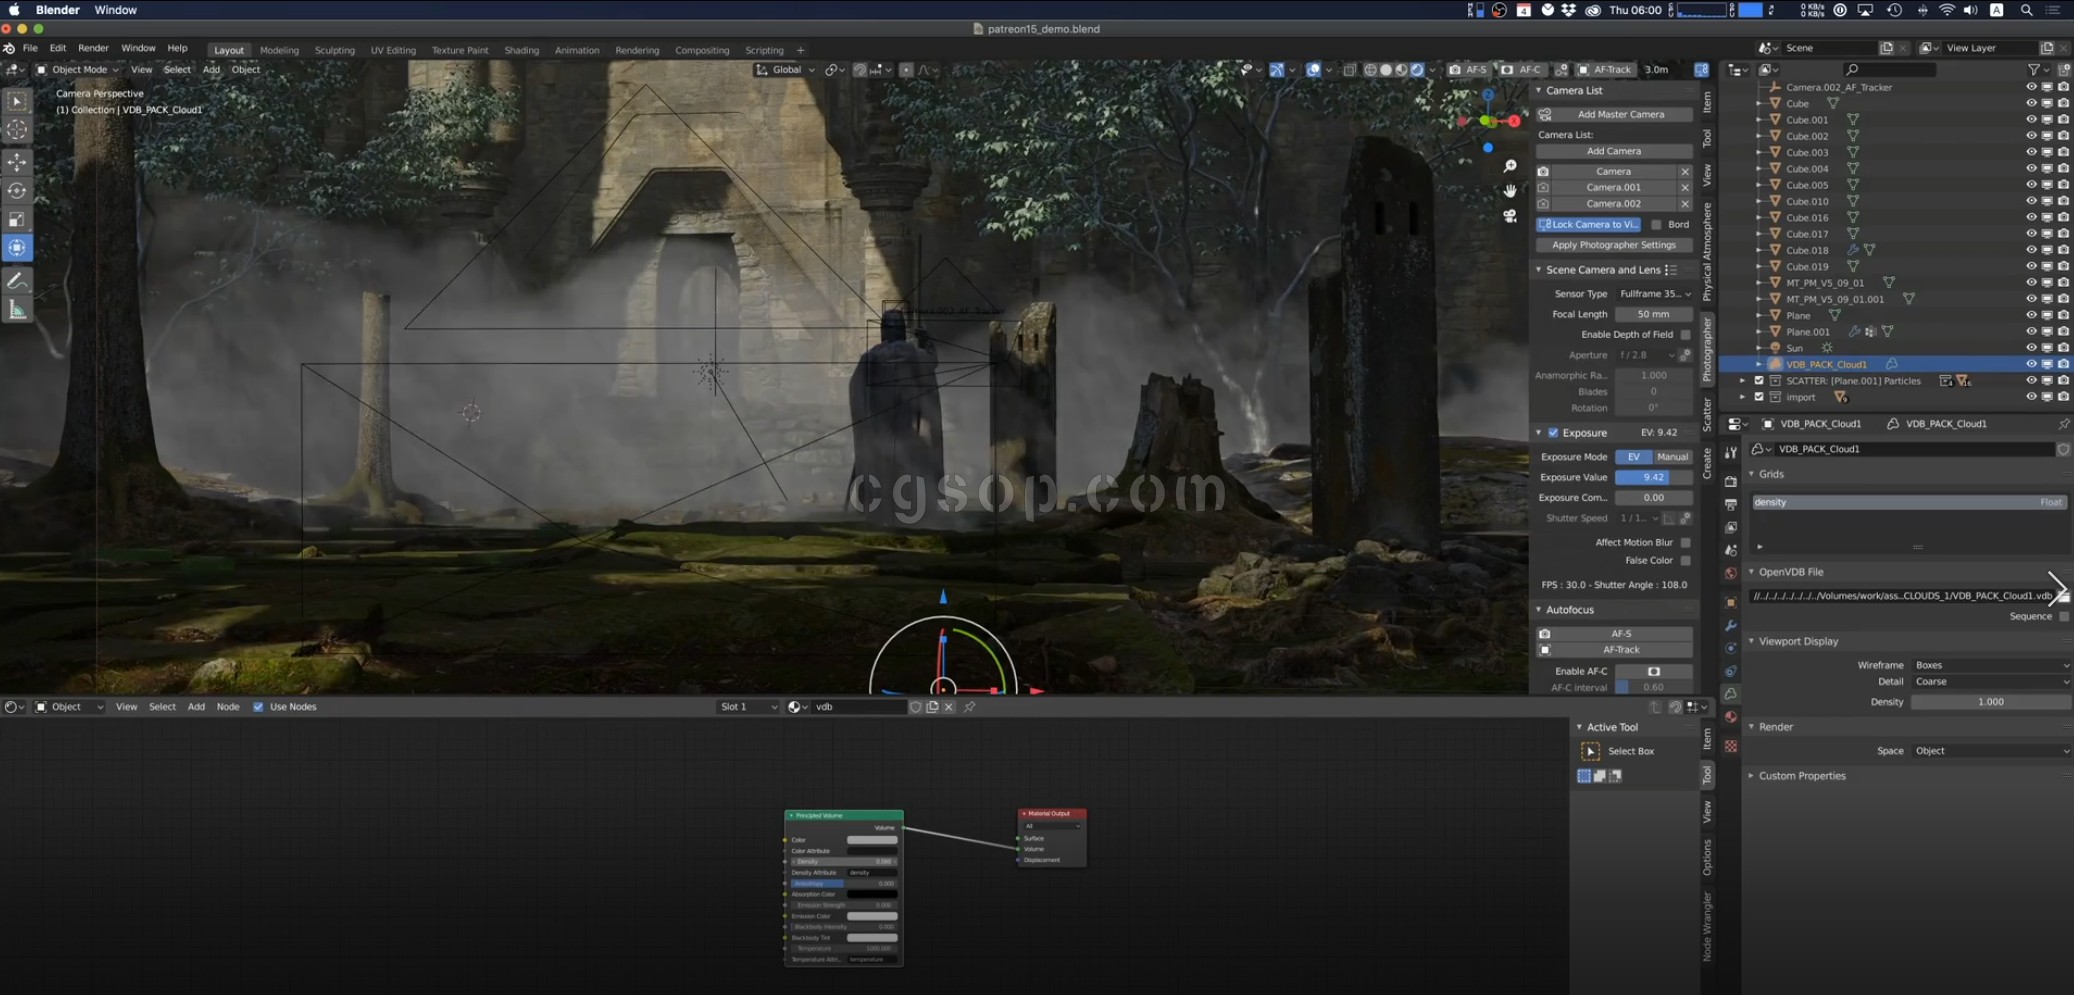Click the Add Camera button
Viewport: 2074px width, 995px height.
coord(1613,151)
